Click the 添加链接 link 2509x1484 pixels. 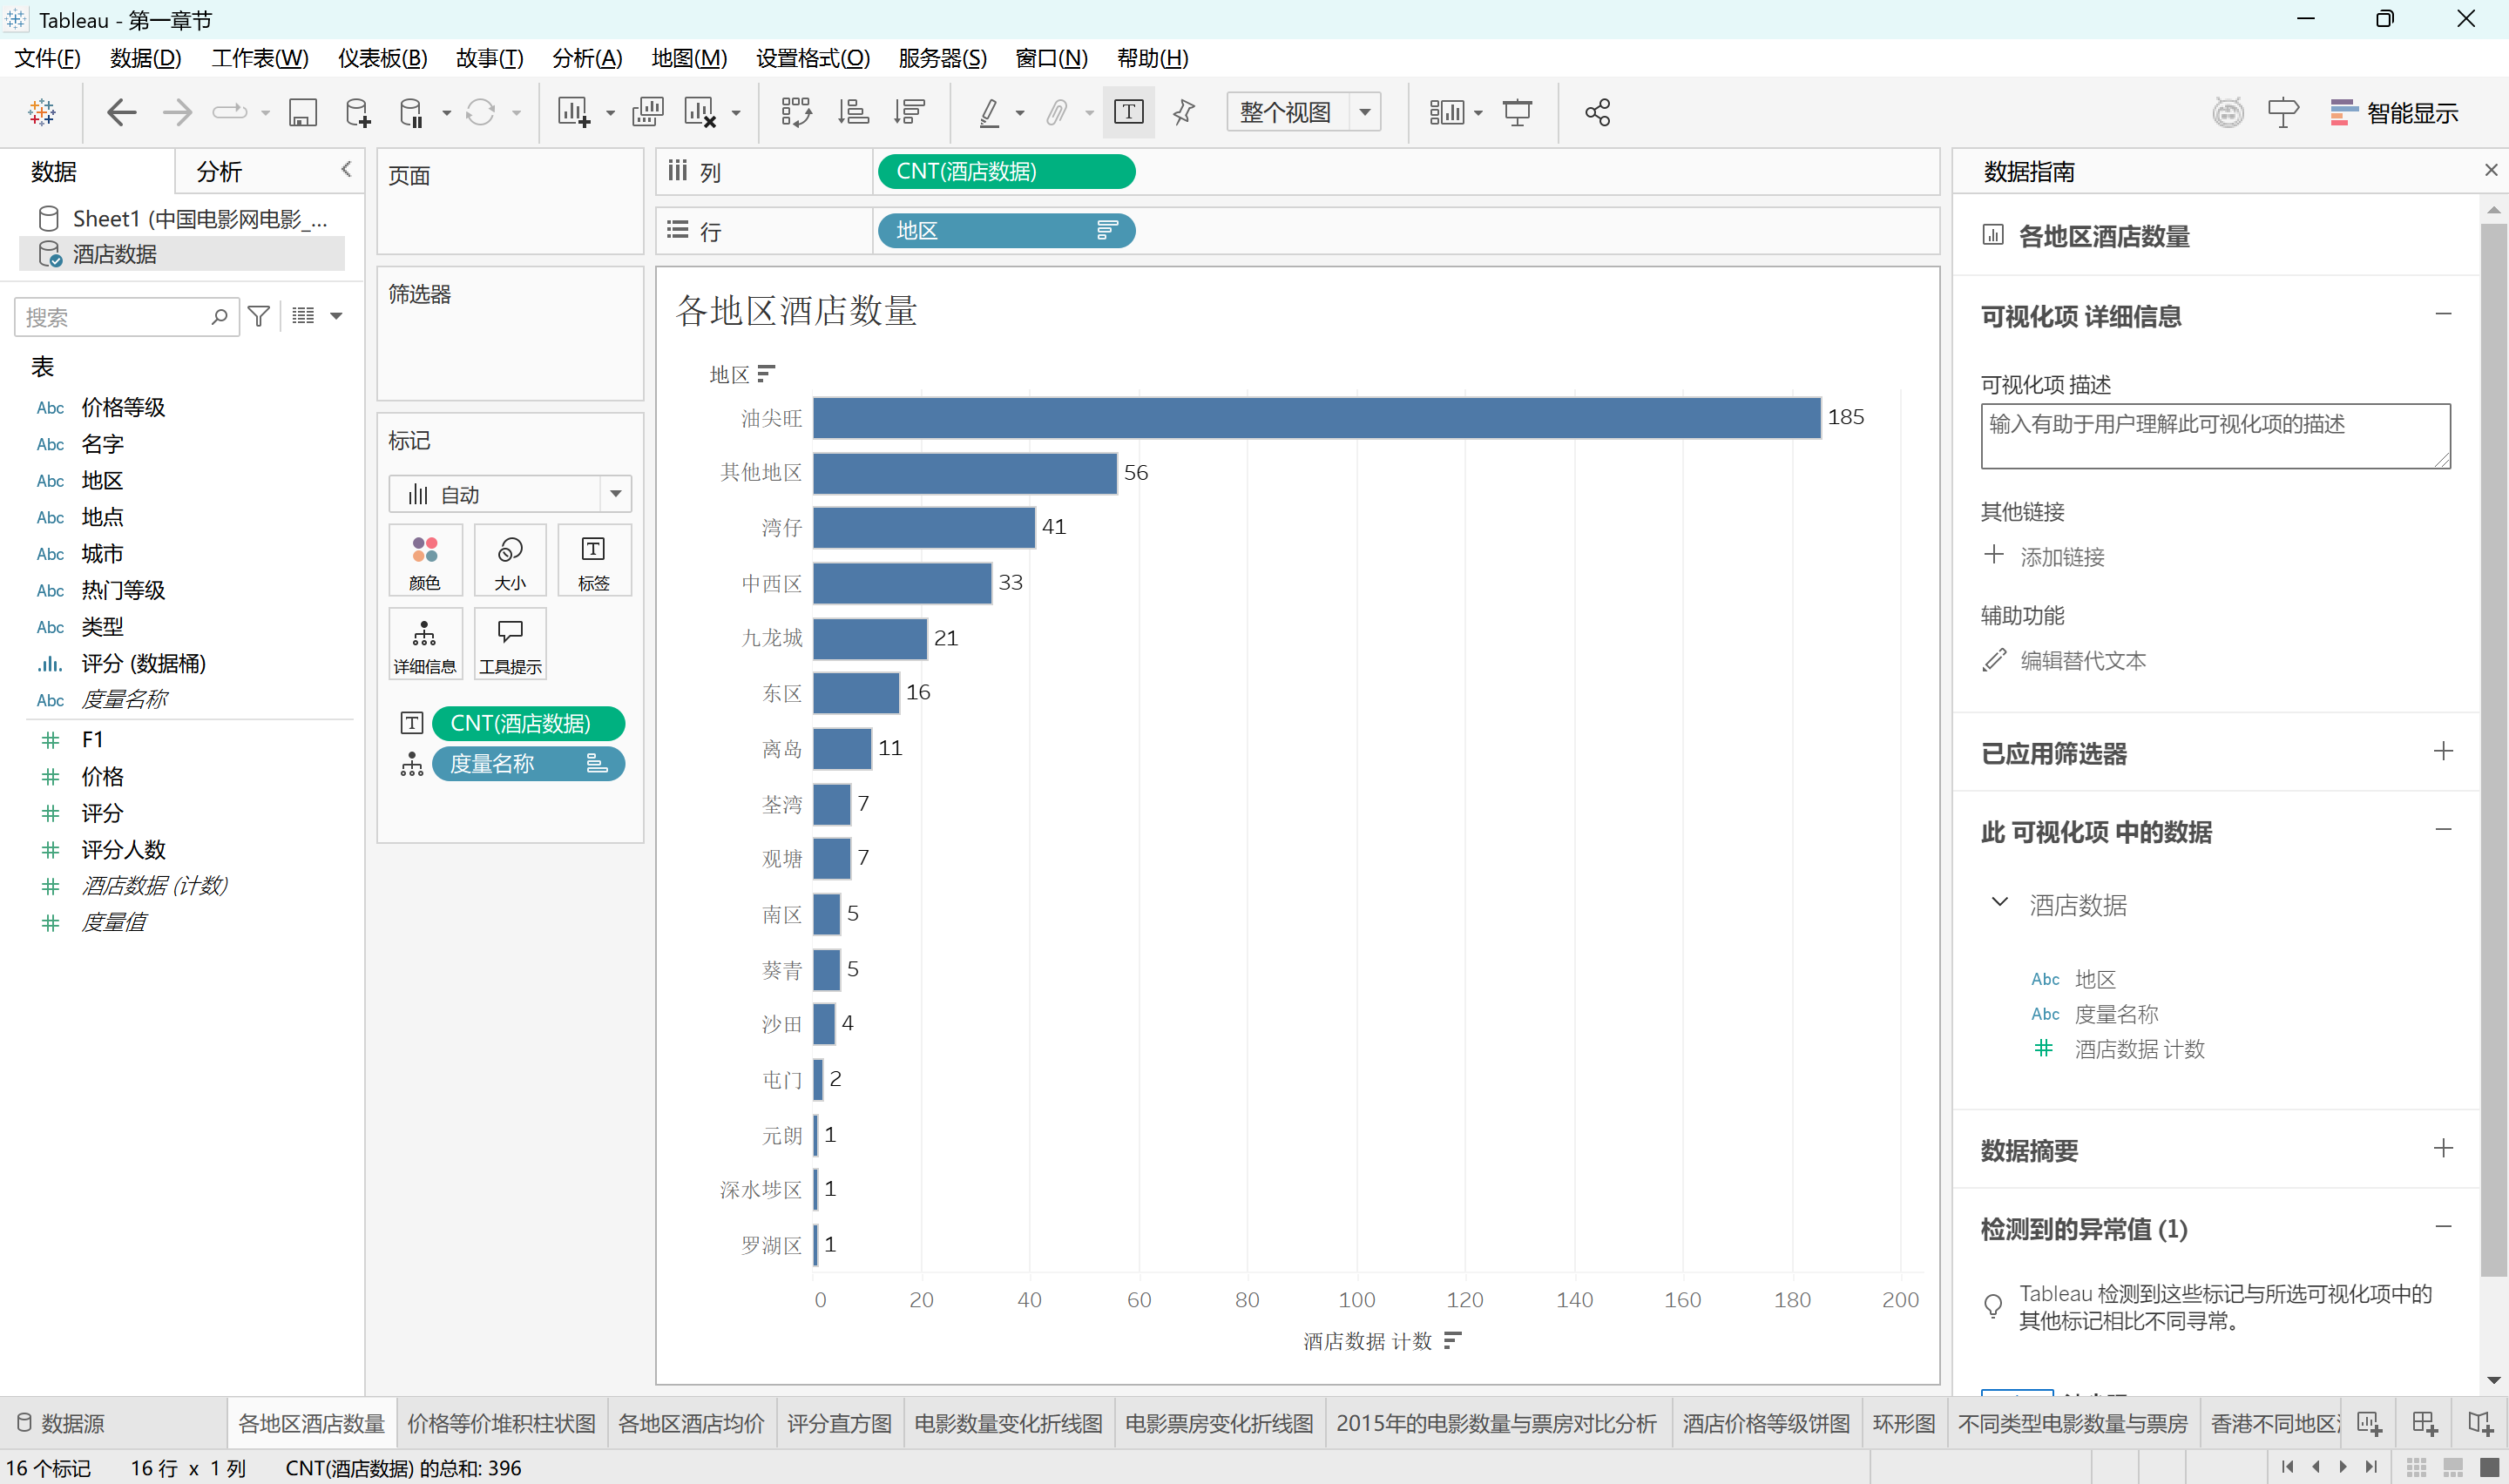pyautogui.click(x=2061, y=557)
